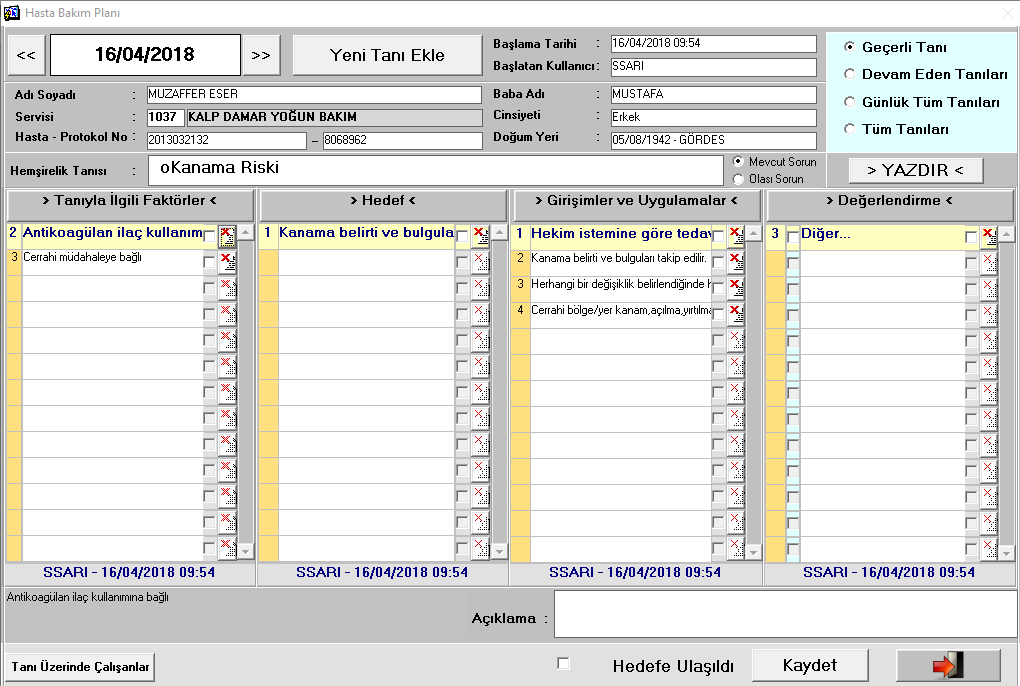Choose the Olası Sorun radio button
The image size is (1020, 686).
pyautogui.click(x=739, y=179)
